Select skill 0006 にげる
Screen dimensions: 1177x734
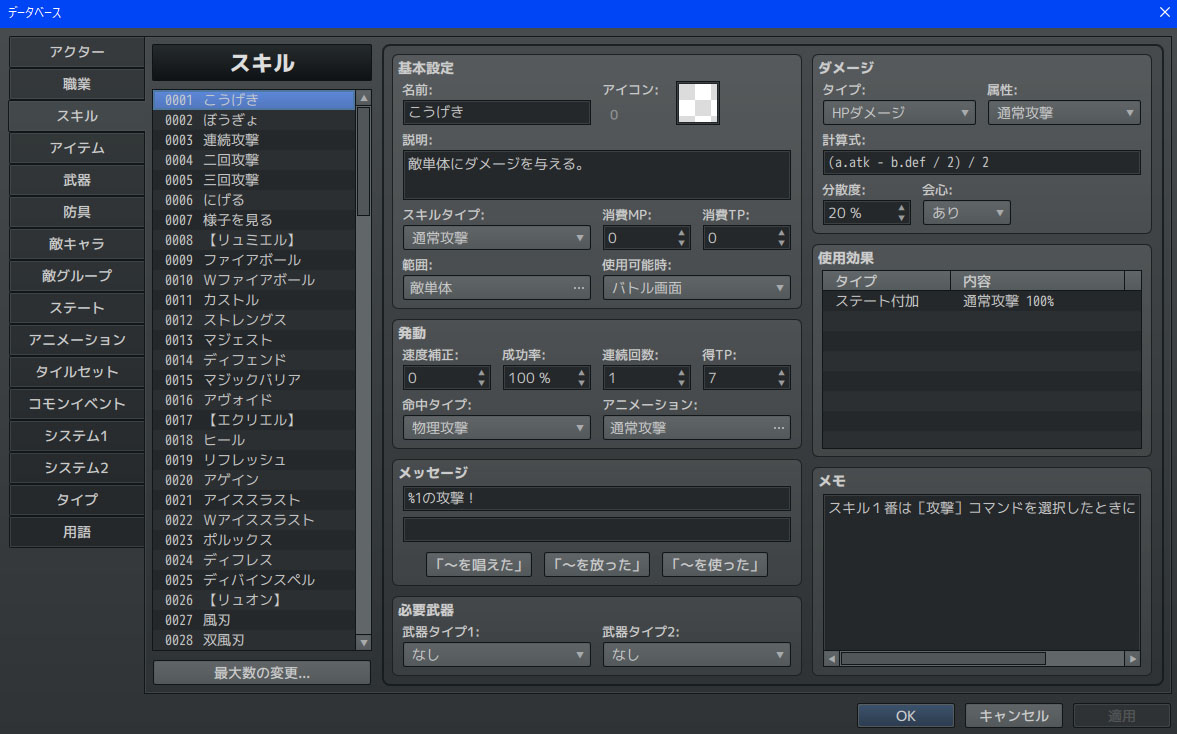tap(254, 200)
